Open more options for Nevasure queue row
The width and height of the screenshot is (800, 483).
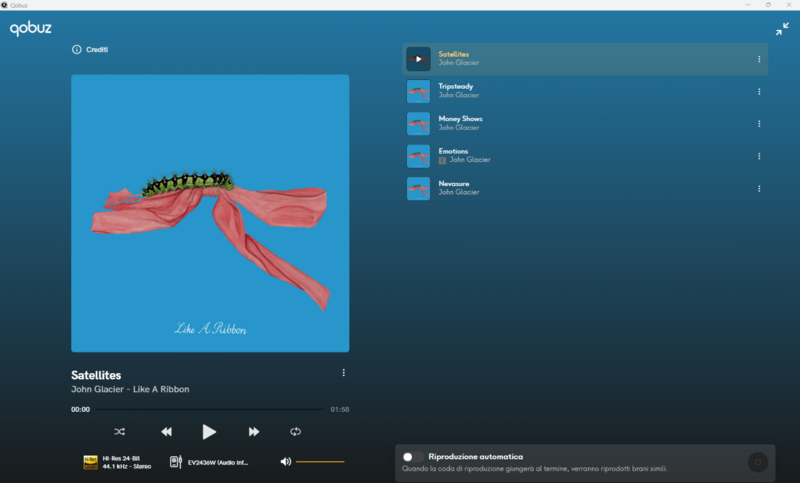click(x=759, y=189)
